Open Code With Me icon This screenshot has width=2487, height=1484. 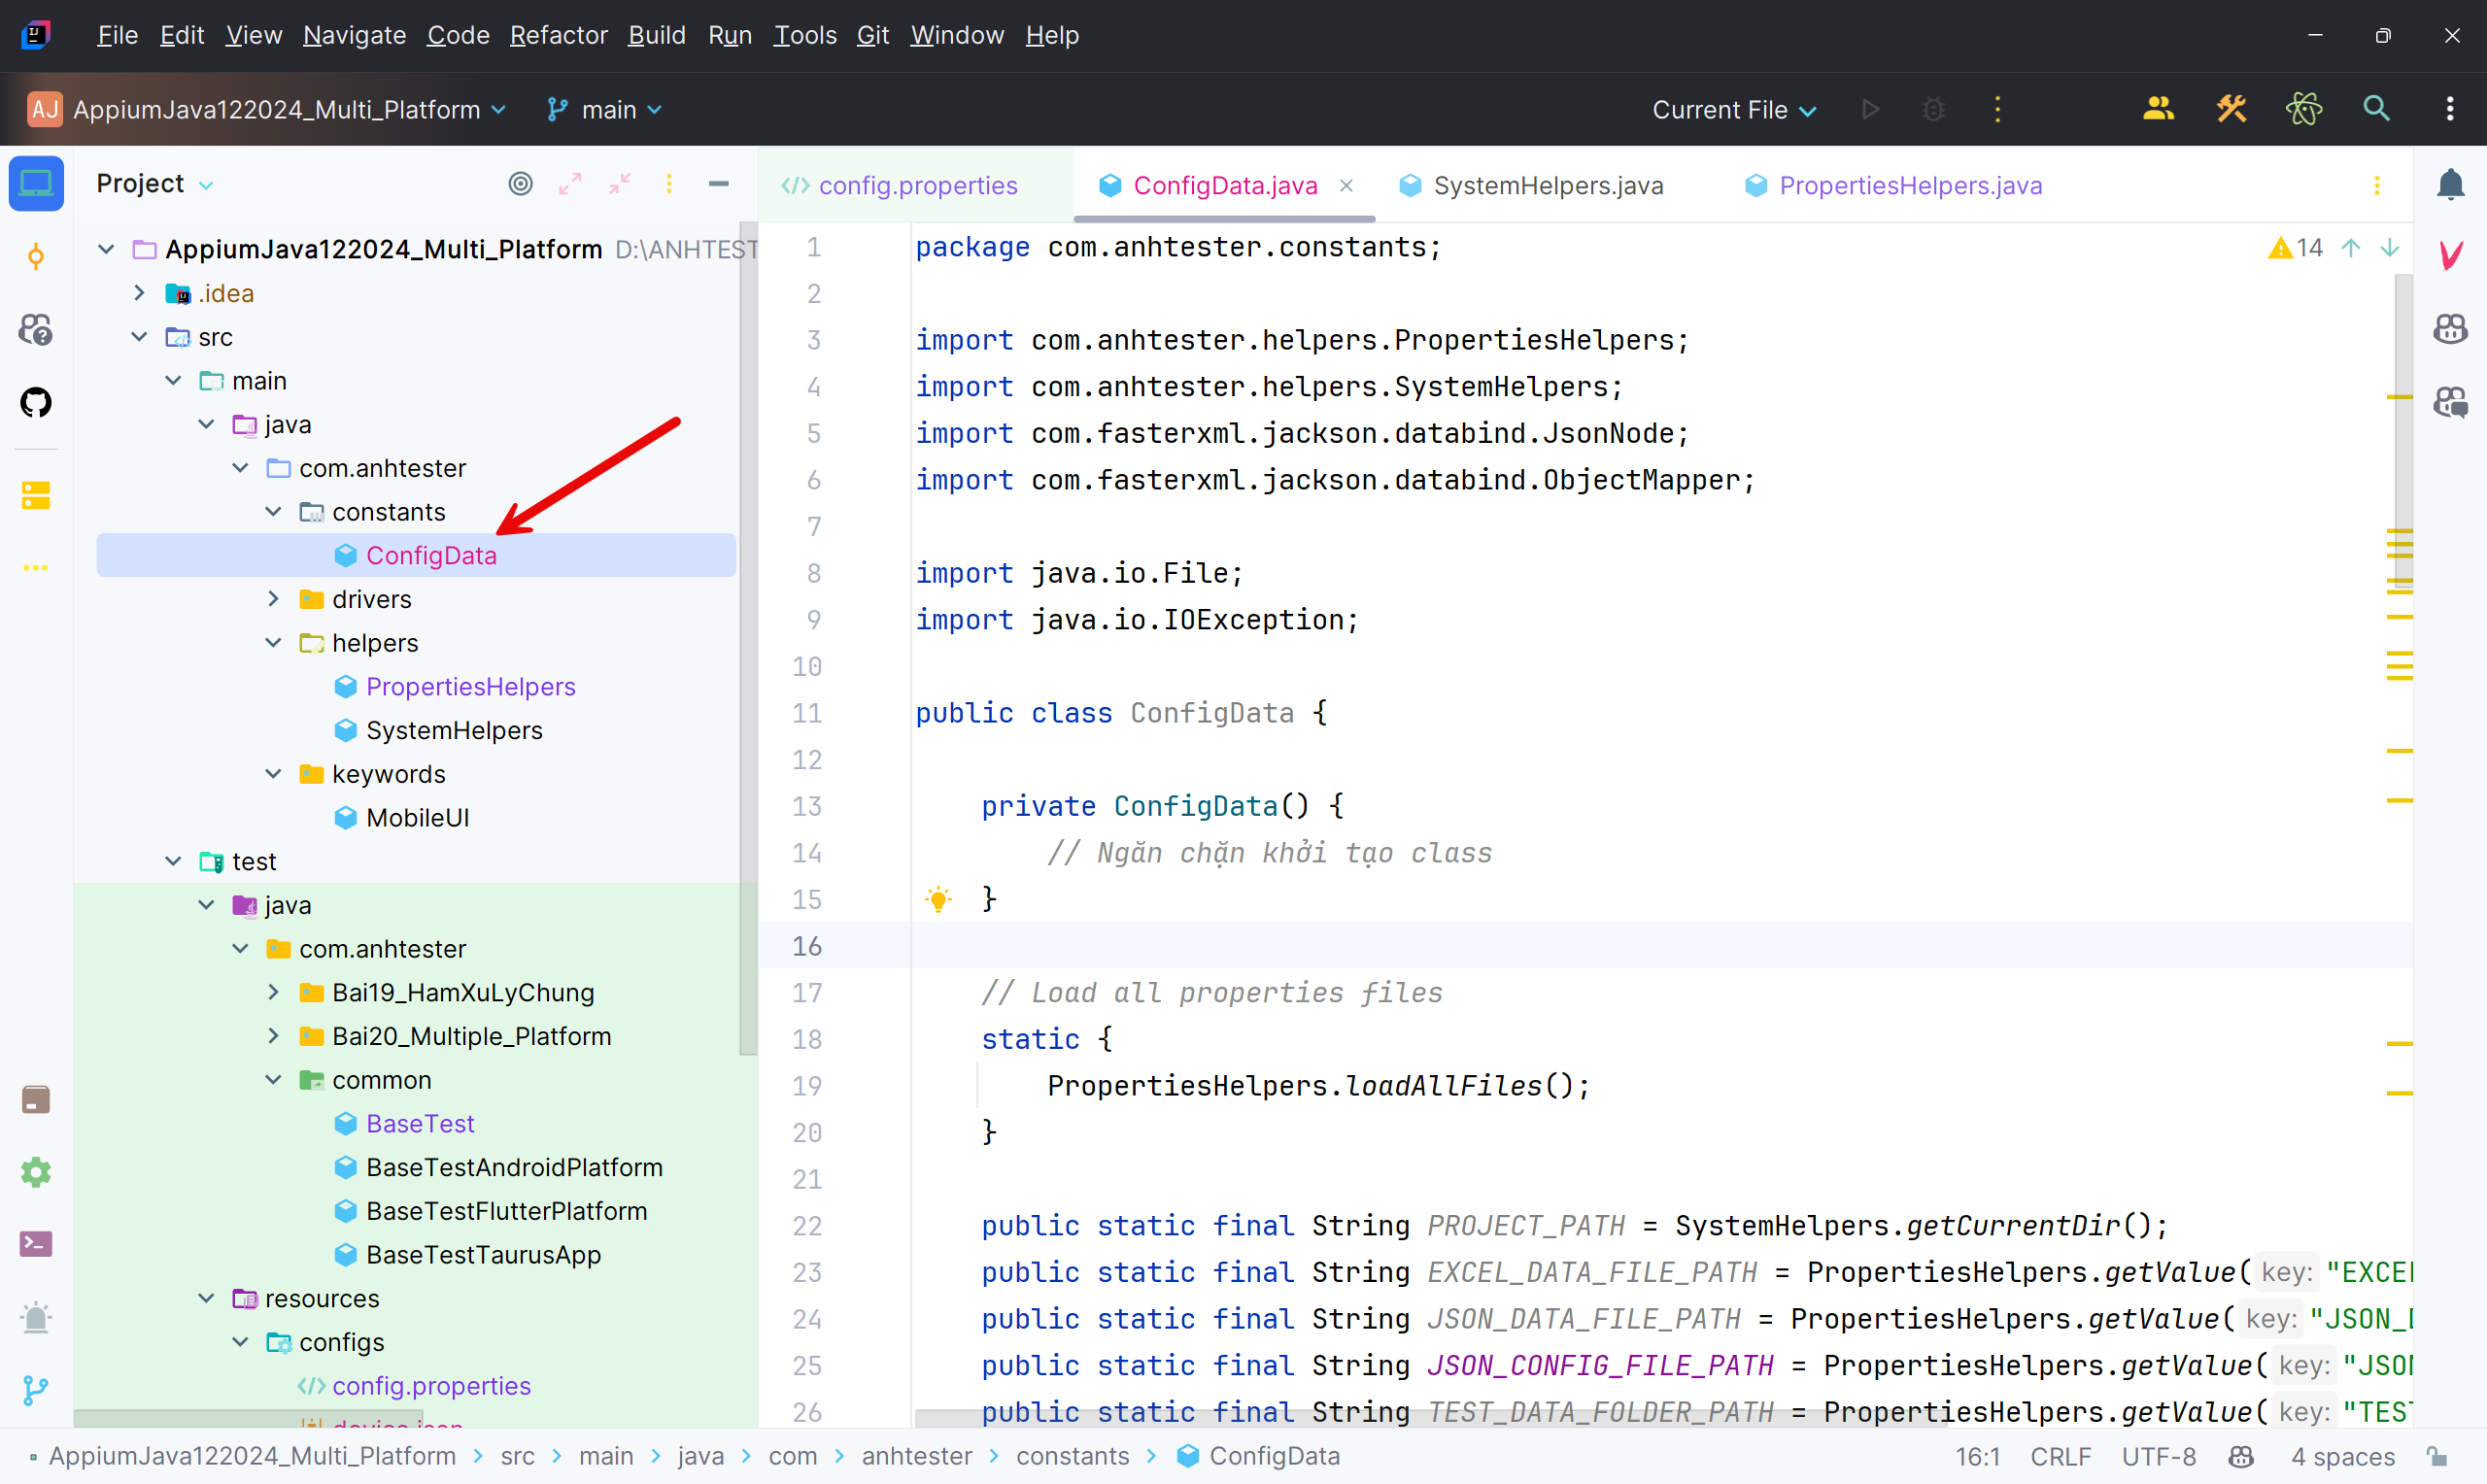coord(2158,109)
